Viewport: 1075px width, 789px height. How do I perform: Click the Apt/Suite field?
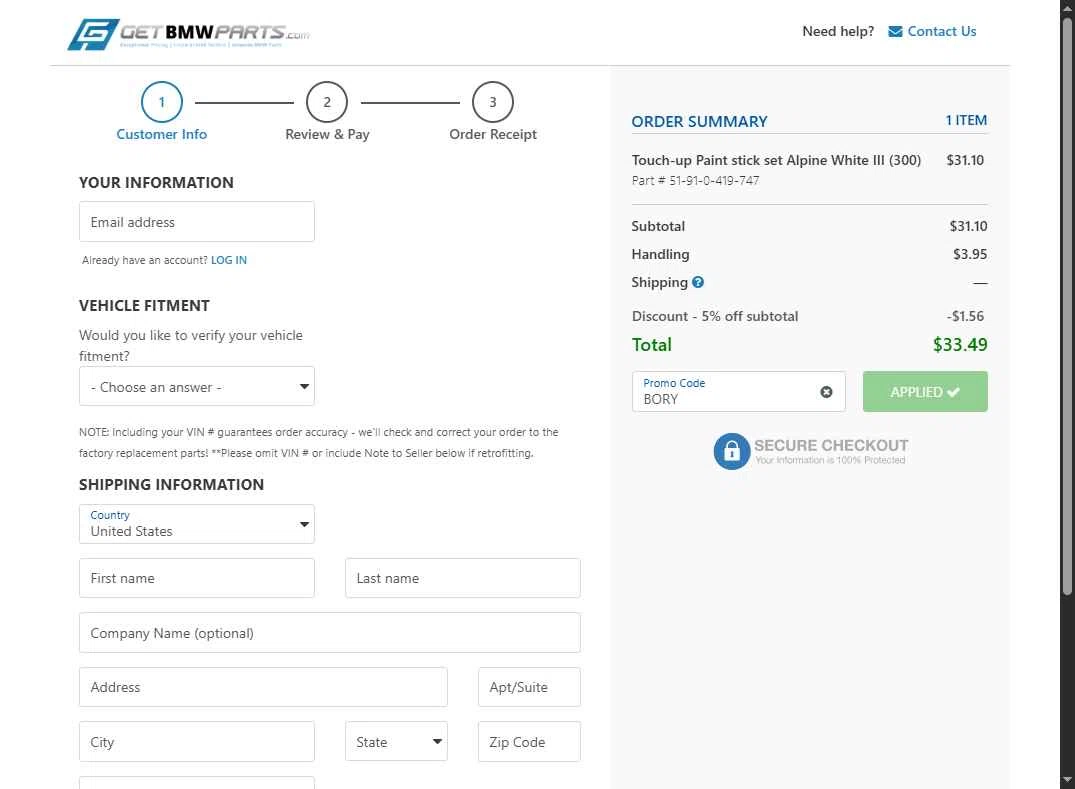tap(529, 687)
